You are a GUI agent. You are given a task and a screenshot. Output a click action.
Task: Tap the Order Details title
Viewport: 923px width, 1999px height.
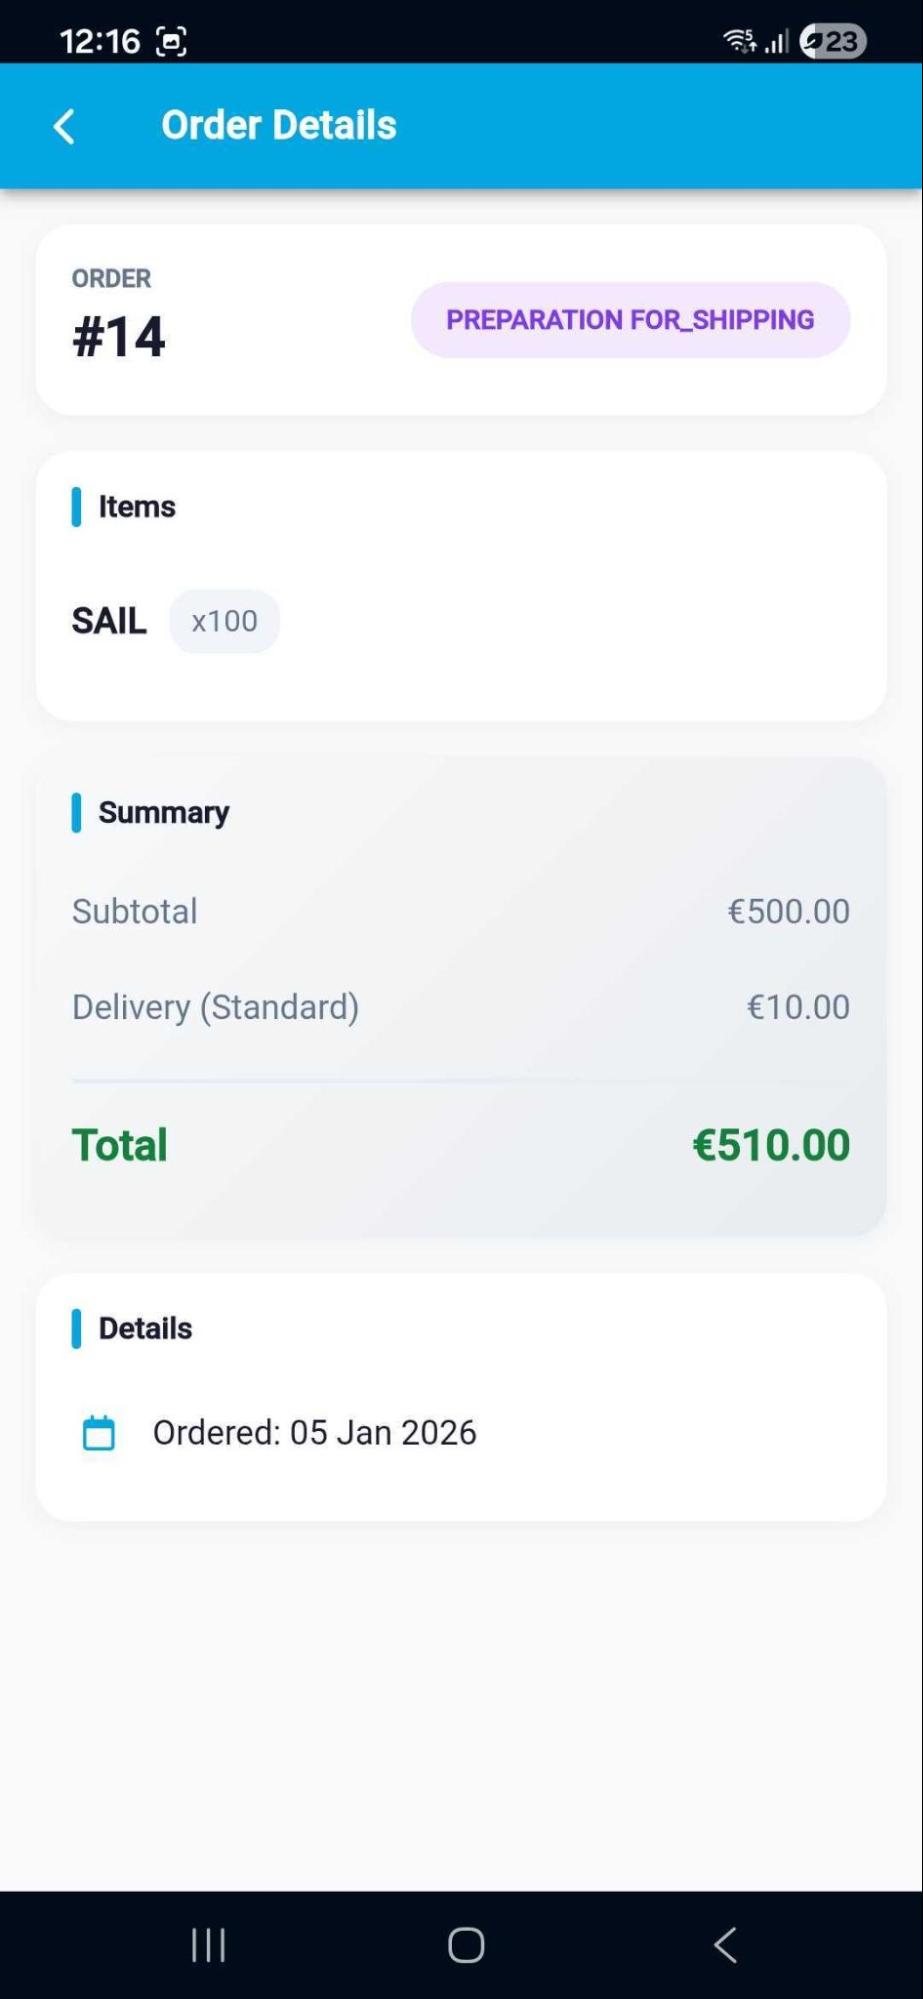coord(280,124)
